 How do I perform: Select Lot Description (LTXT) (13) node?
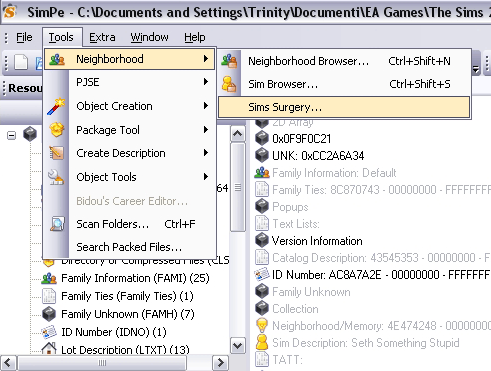click(x=125, y=349)
